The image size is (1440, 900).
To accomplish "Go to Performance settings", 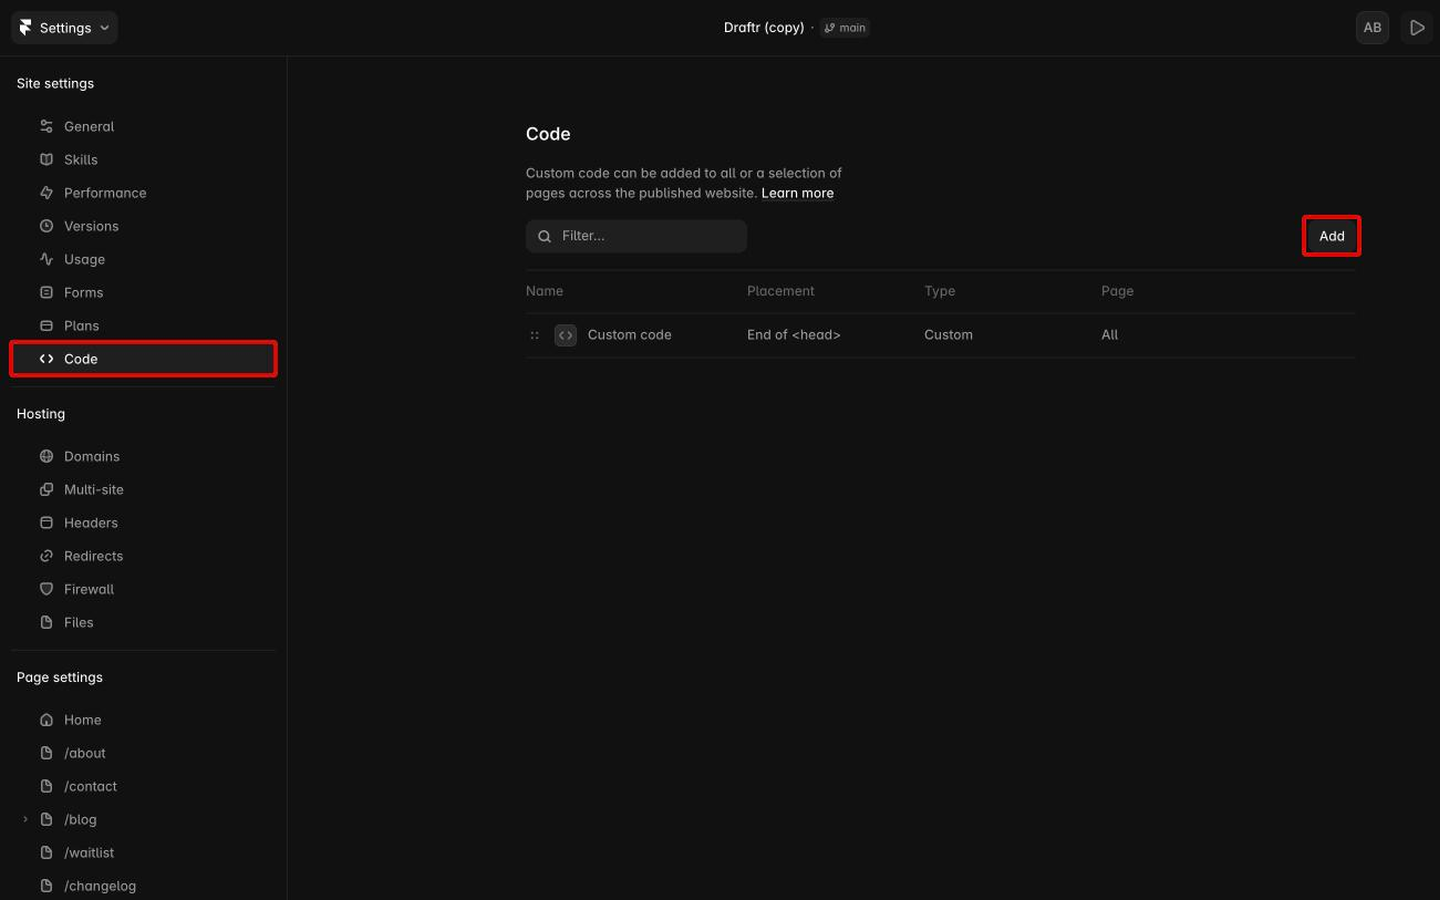I will pos(143,193).
